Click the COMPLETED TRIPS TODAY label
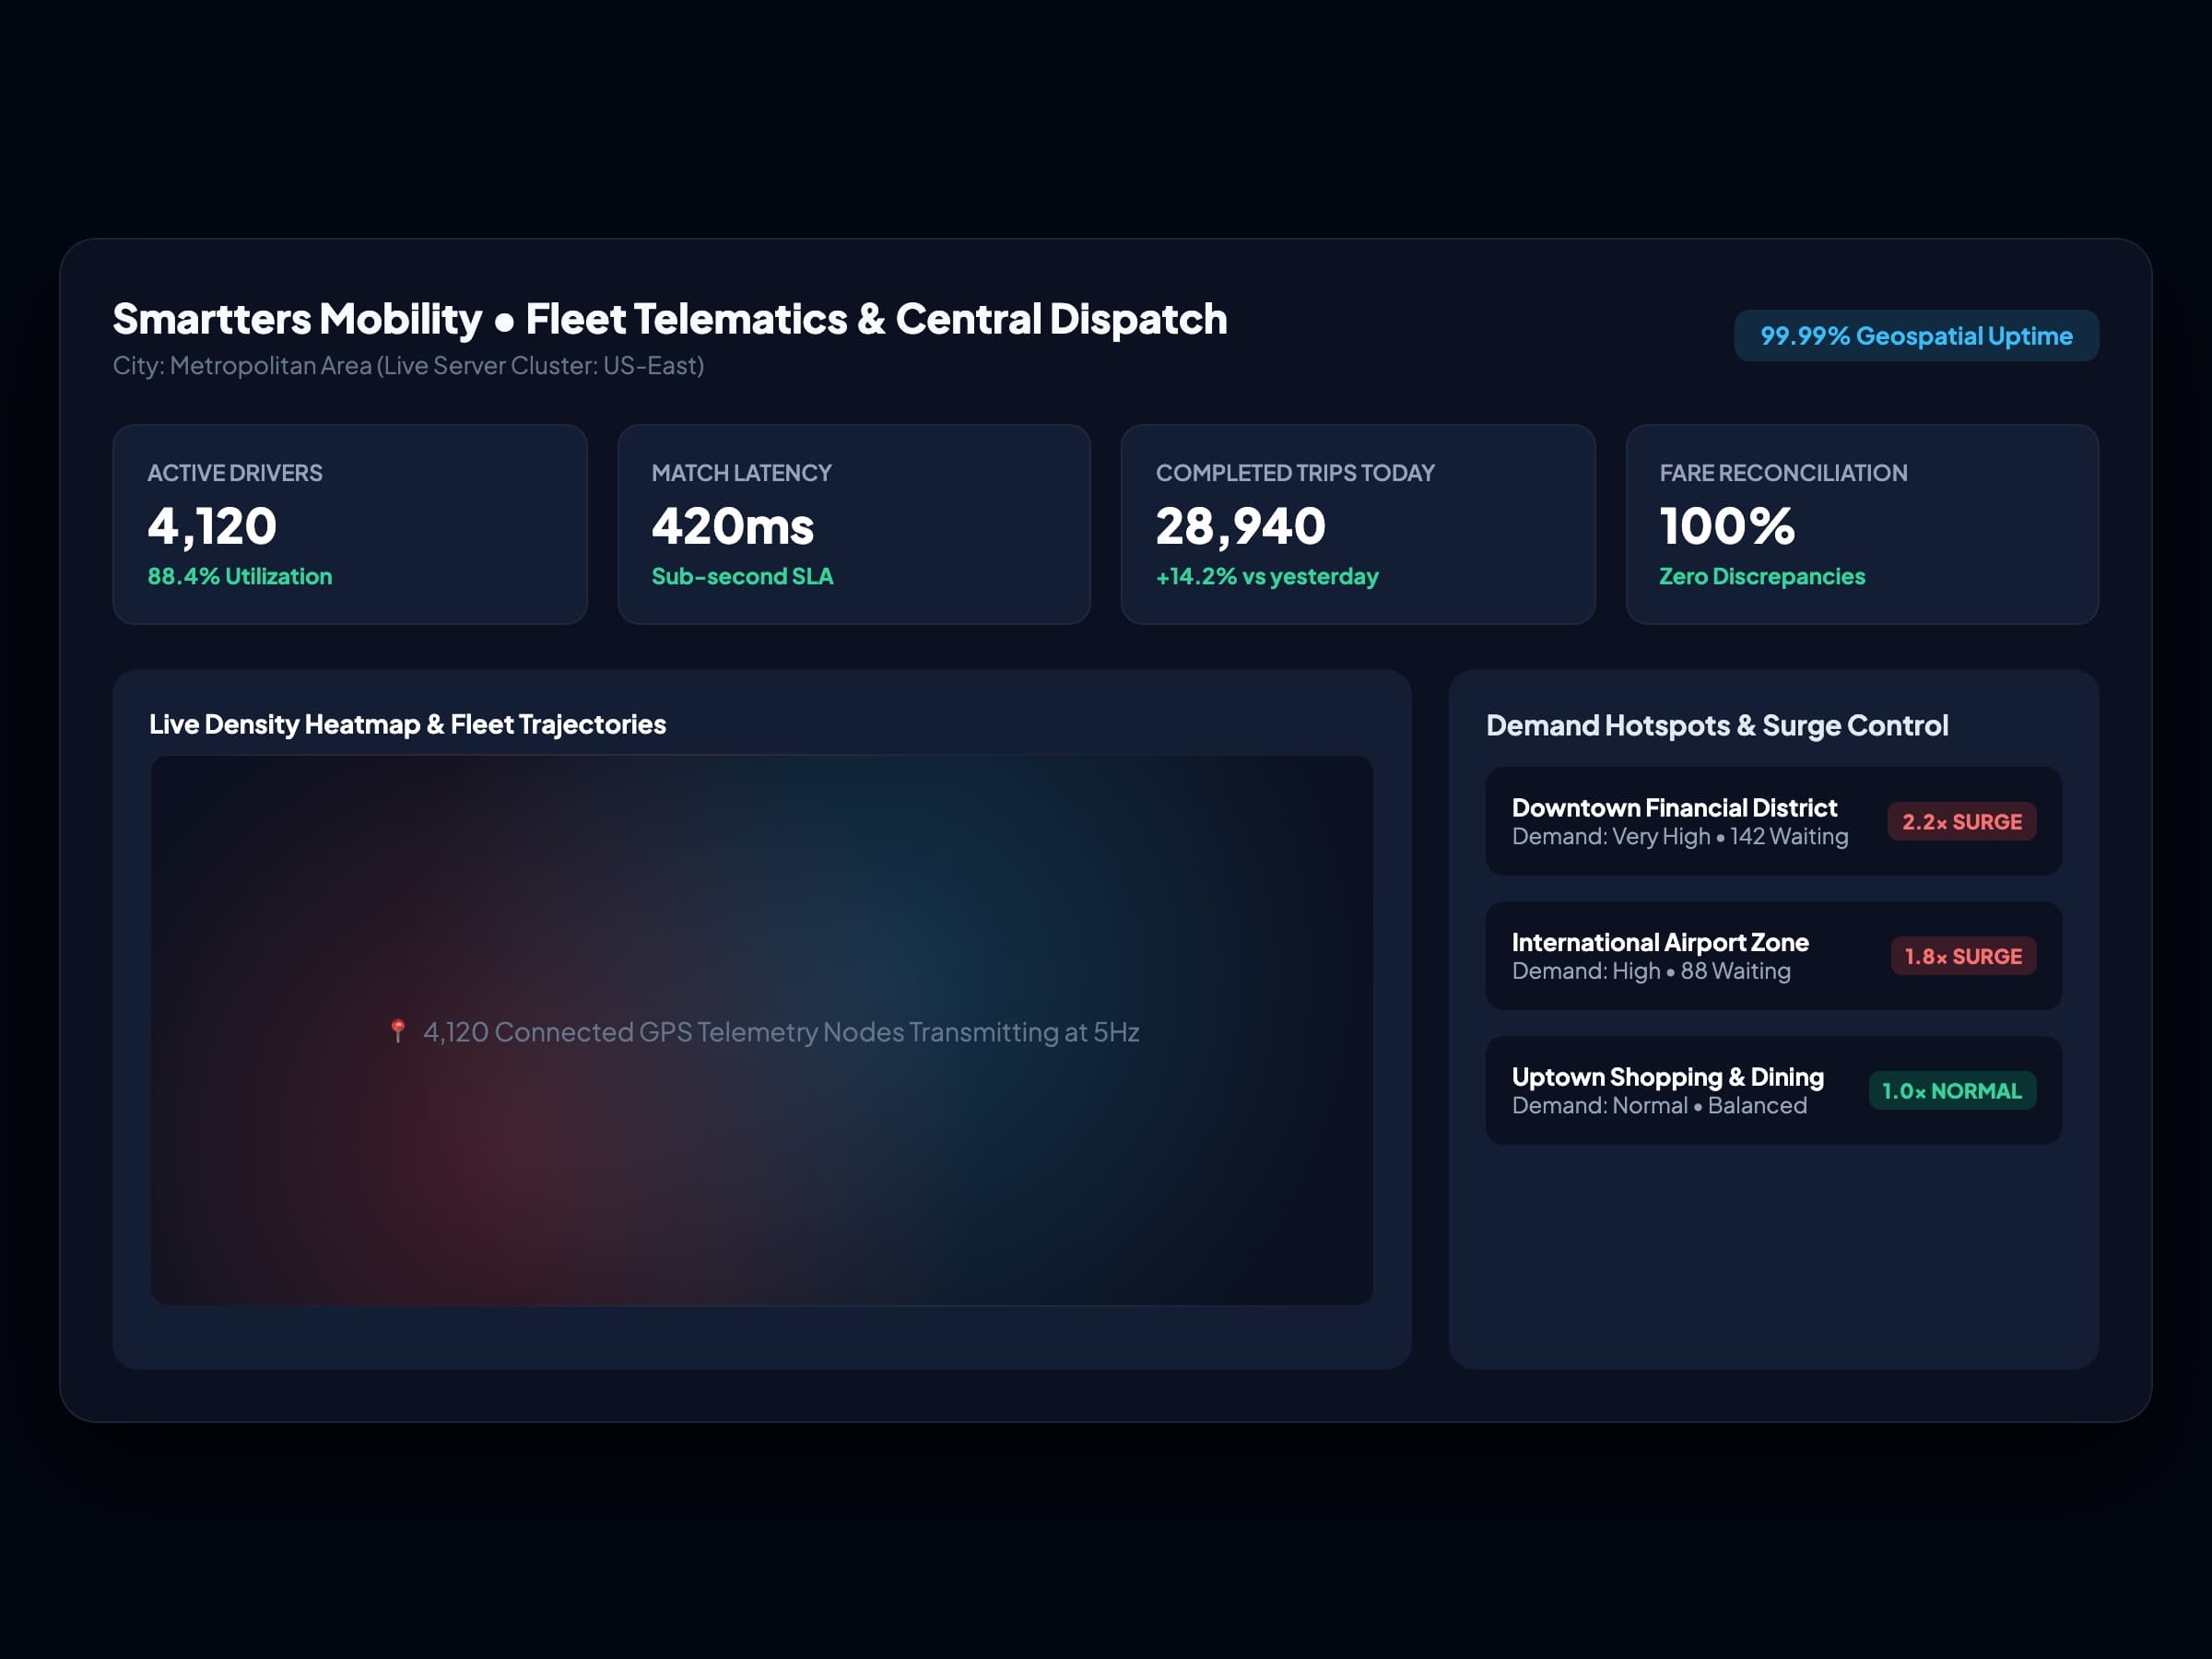Screen dimensions: 2212x1659 point(1294,473)
